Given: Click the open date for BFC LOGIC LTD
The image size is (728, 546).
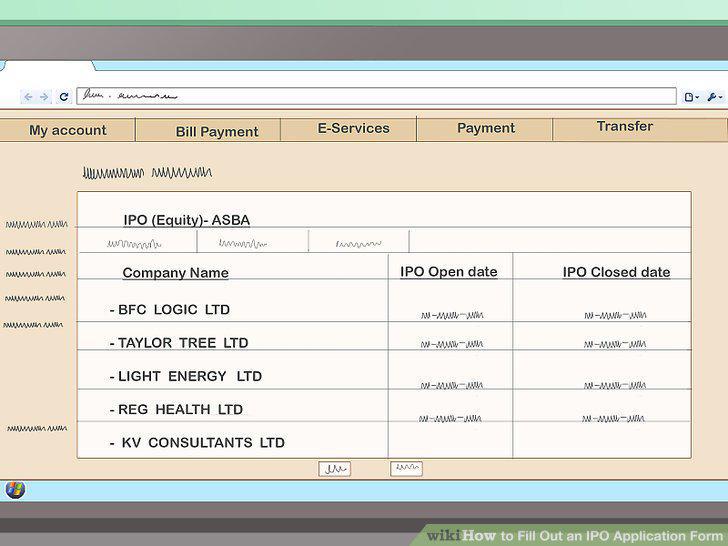Looking at the screenshot, I should [x=452, y=315].
